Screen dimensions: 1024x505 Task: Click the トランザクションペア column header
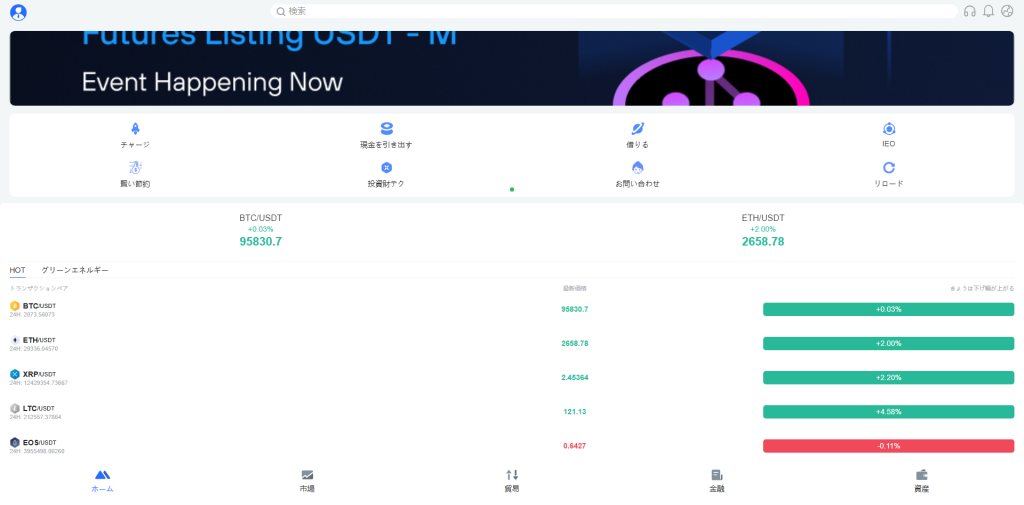39,288
